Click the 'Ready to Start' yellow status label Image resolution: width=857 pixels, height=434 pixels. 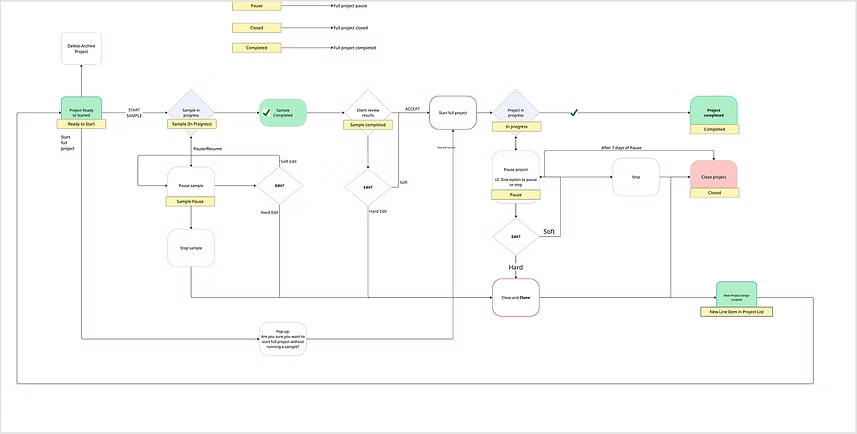tap(81, 125)
